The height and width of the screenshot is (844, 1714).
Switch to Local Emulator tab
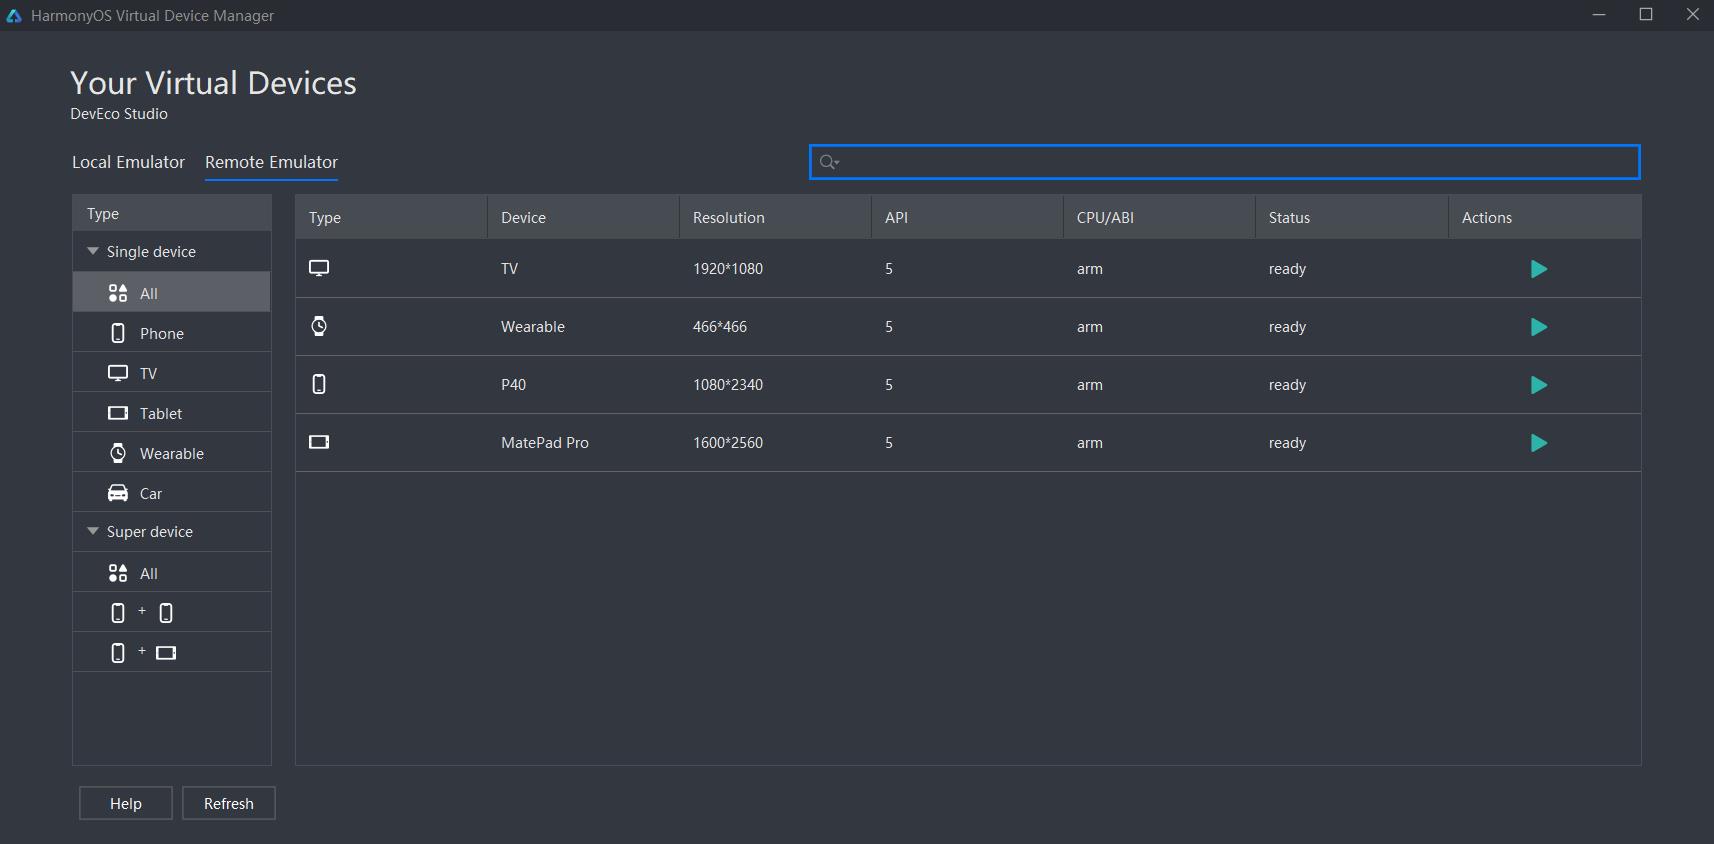(128, 162)
